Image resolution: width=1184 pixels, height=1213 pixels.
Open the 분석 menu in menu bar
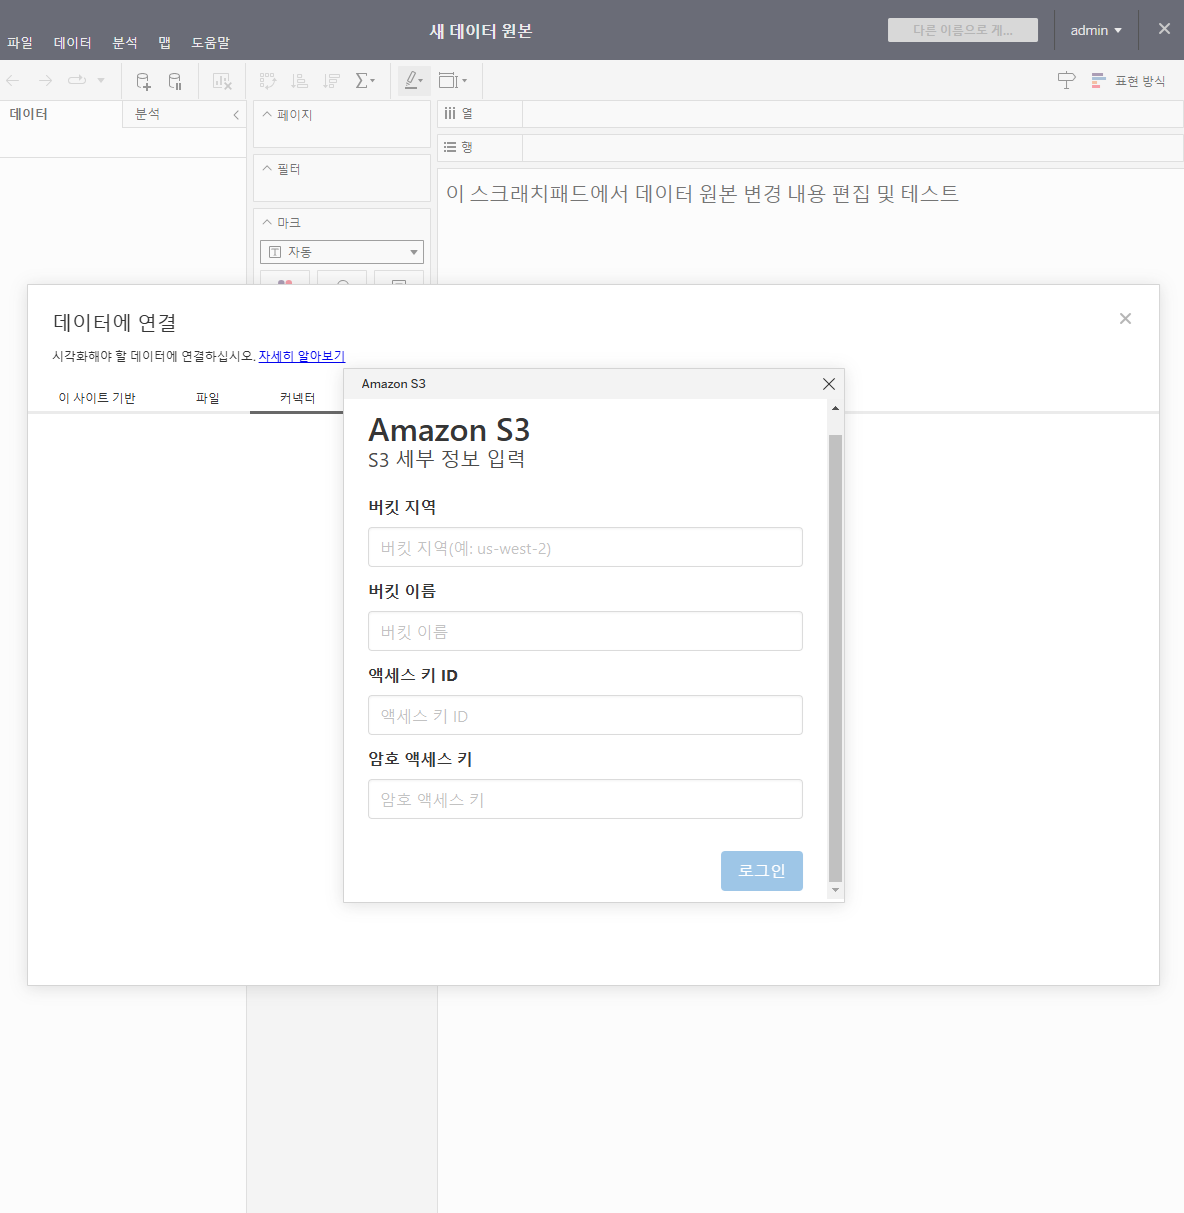coord(125,43)
